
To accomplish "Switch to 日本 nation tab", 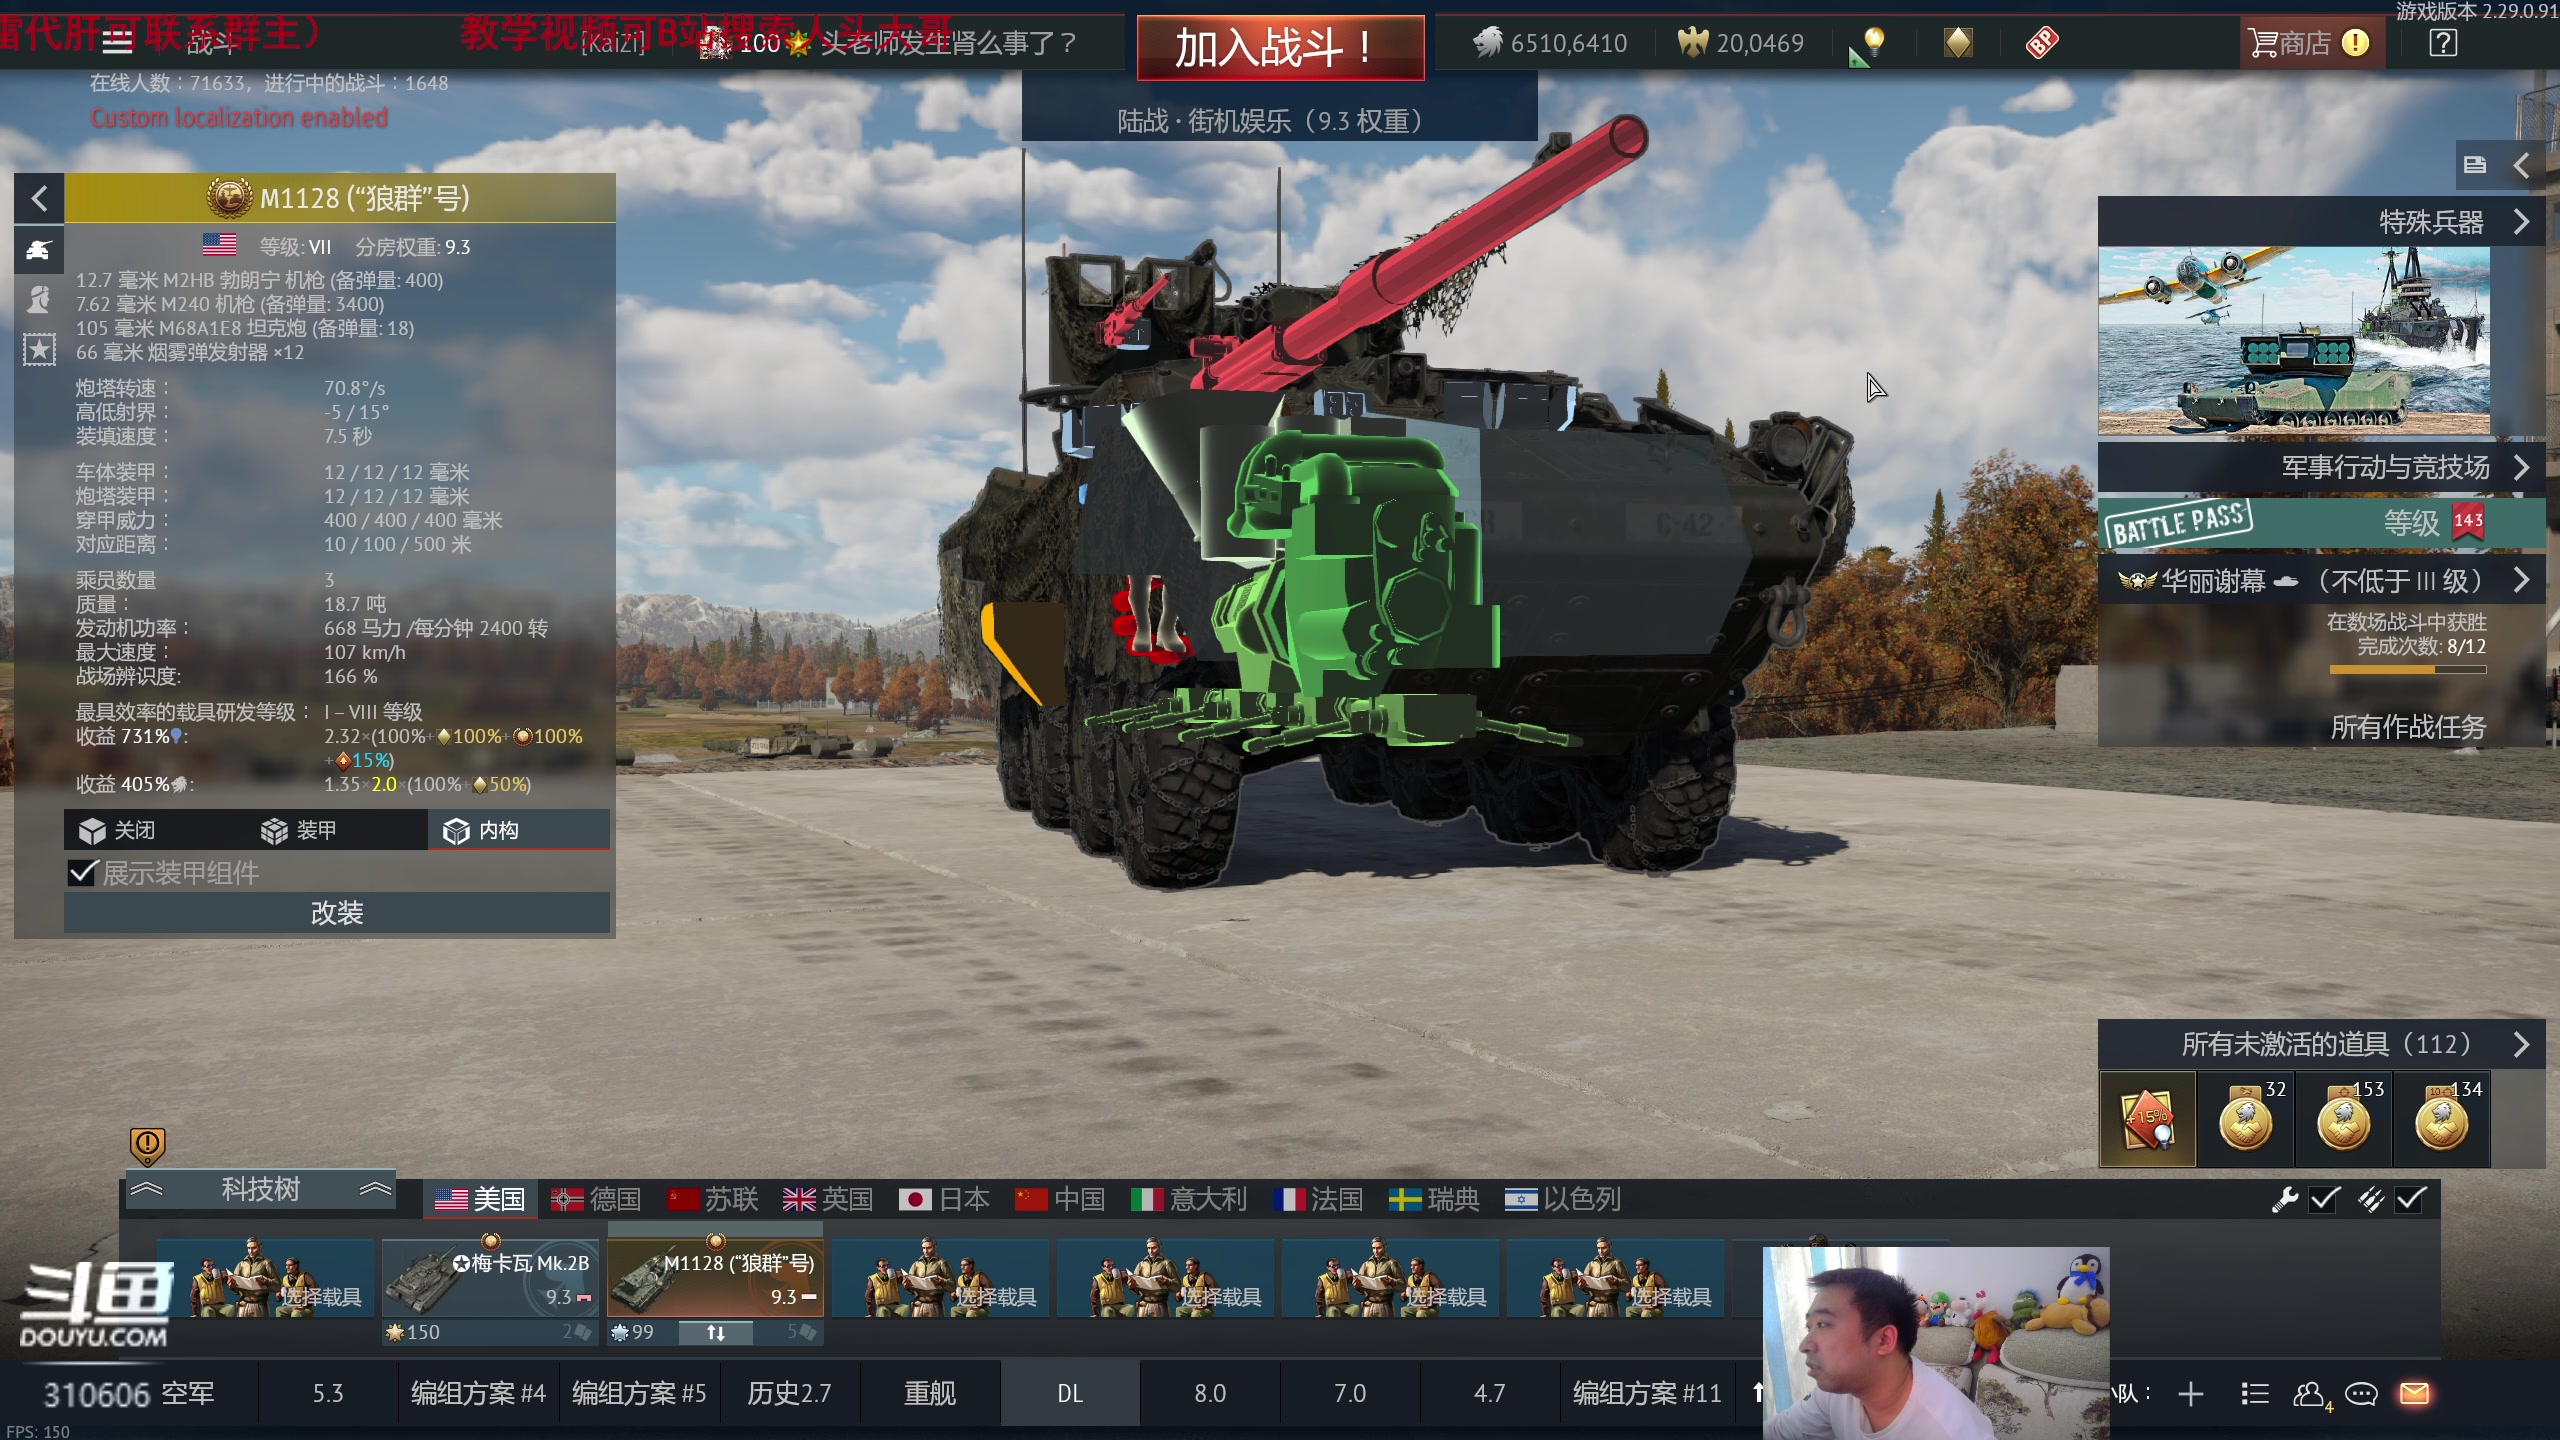I will pos(944,1199).
